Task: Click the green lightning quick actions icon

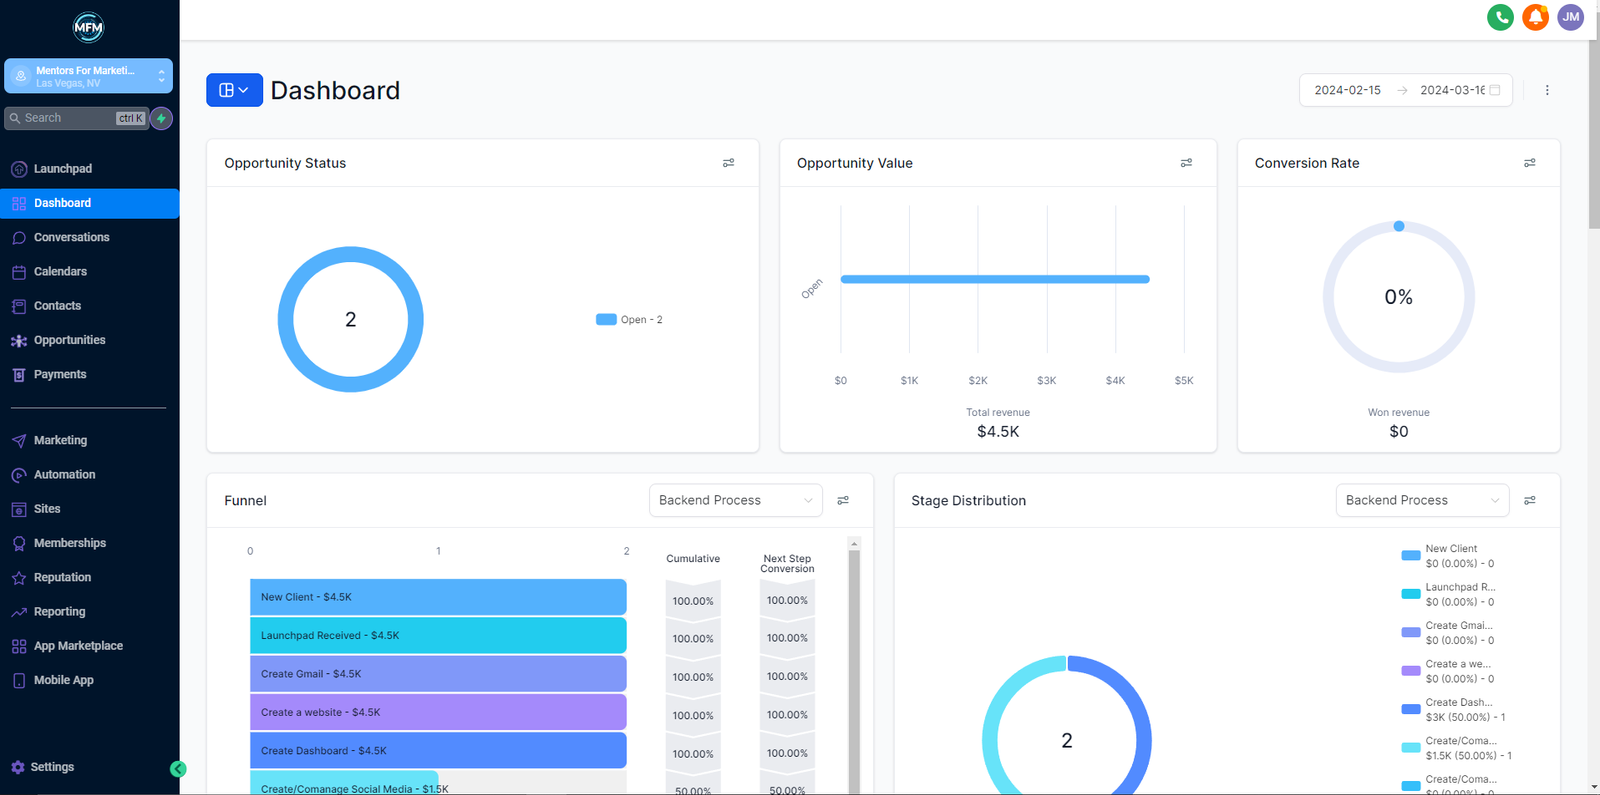Action: (x=161, y=118)
